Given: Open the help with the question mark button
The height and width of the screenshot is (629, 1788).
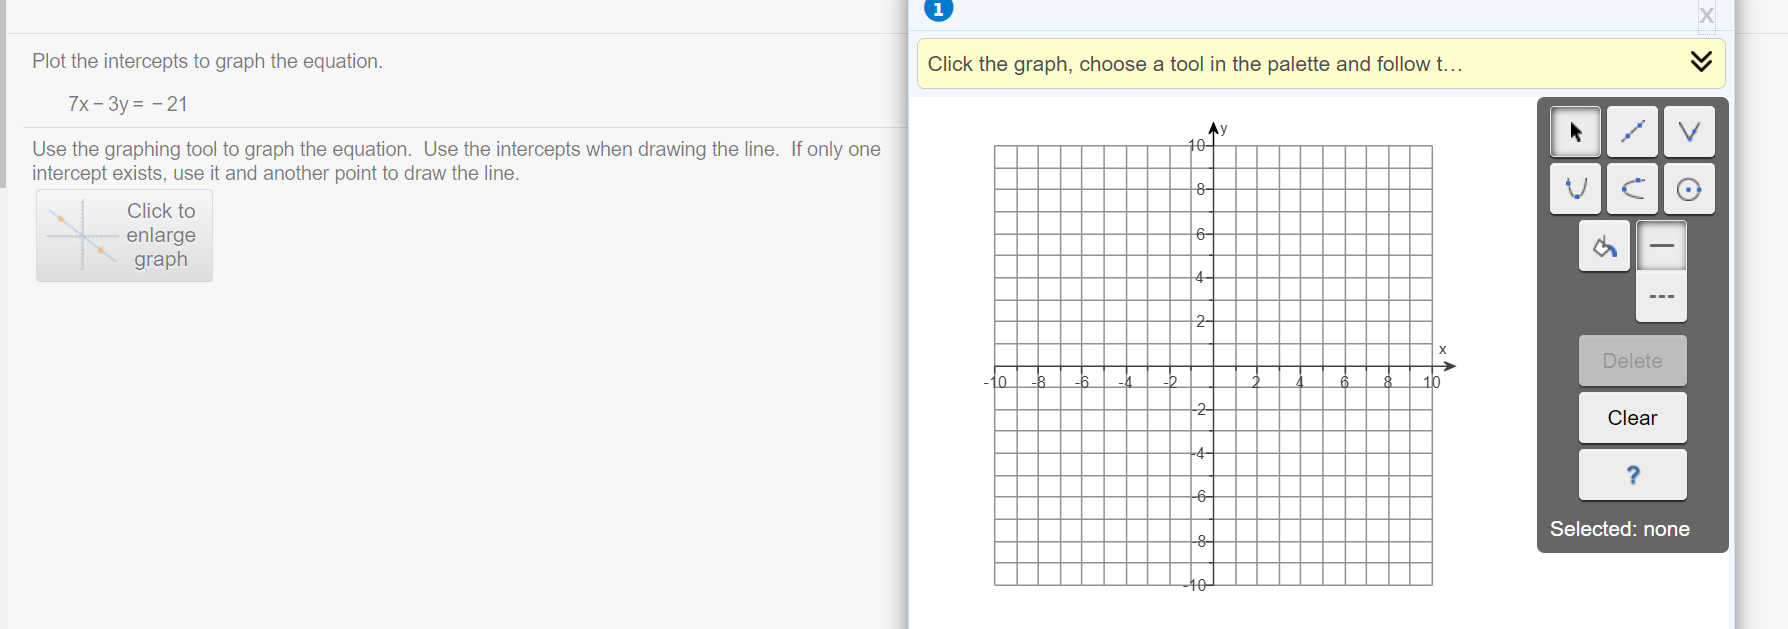Looking at the screenshot, I should pos(1632,475).
